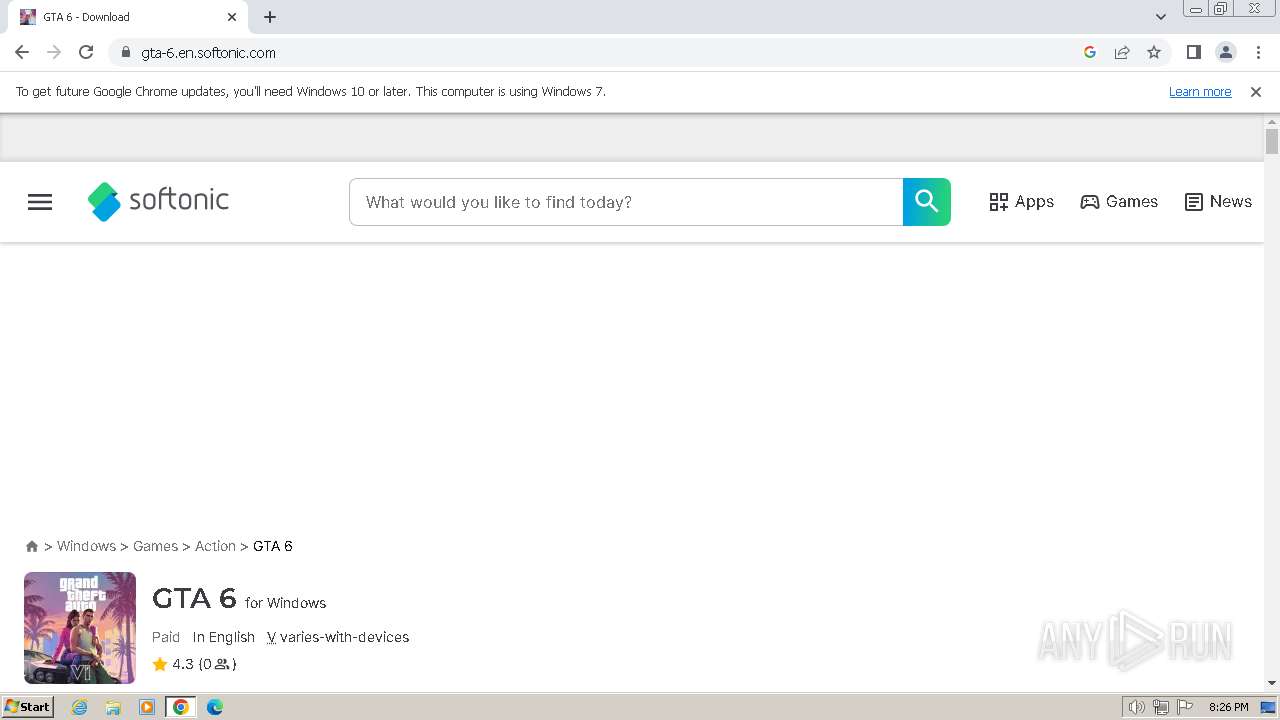
Task: Go to Action breadcrumb link
Action: tap(215, 546)
